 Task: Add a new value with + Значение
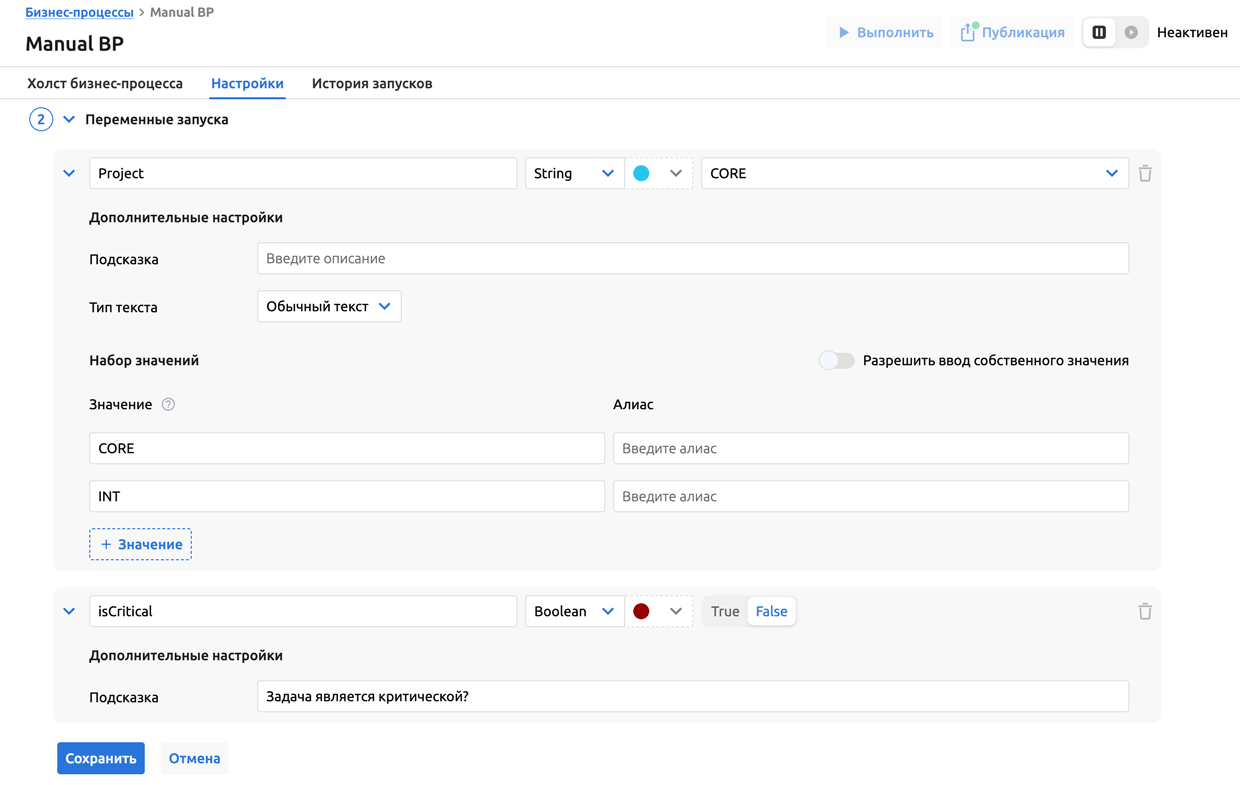(140, 545)
